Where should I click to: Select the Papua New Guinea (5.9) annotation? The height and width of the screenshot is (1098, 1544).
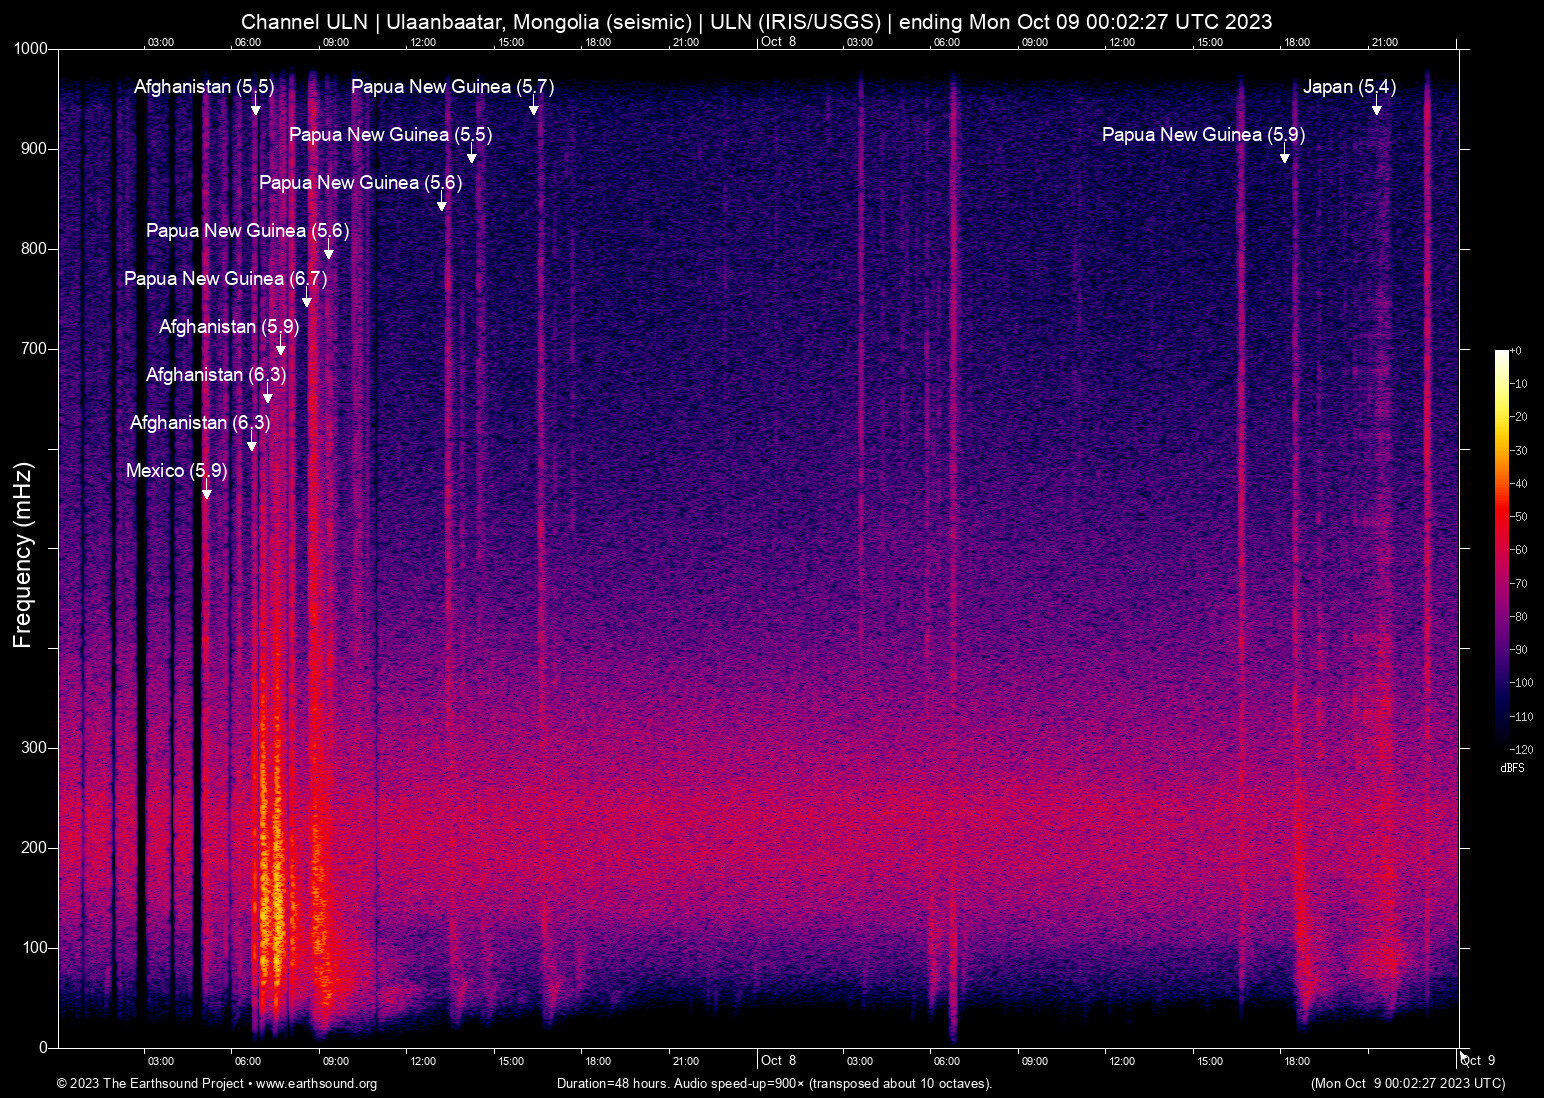1203,134
